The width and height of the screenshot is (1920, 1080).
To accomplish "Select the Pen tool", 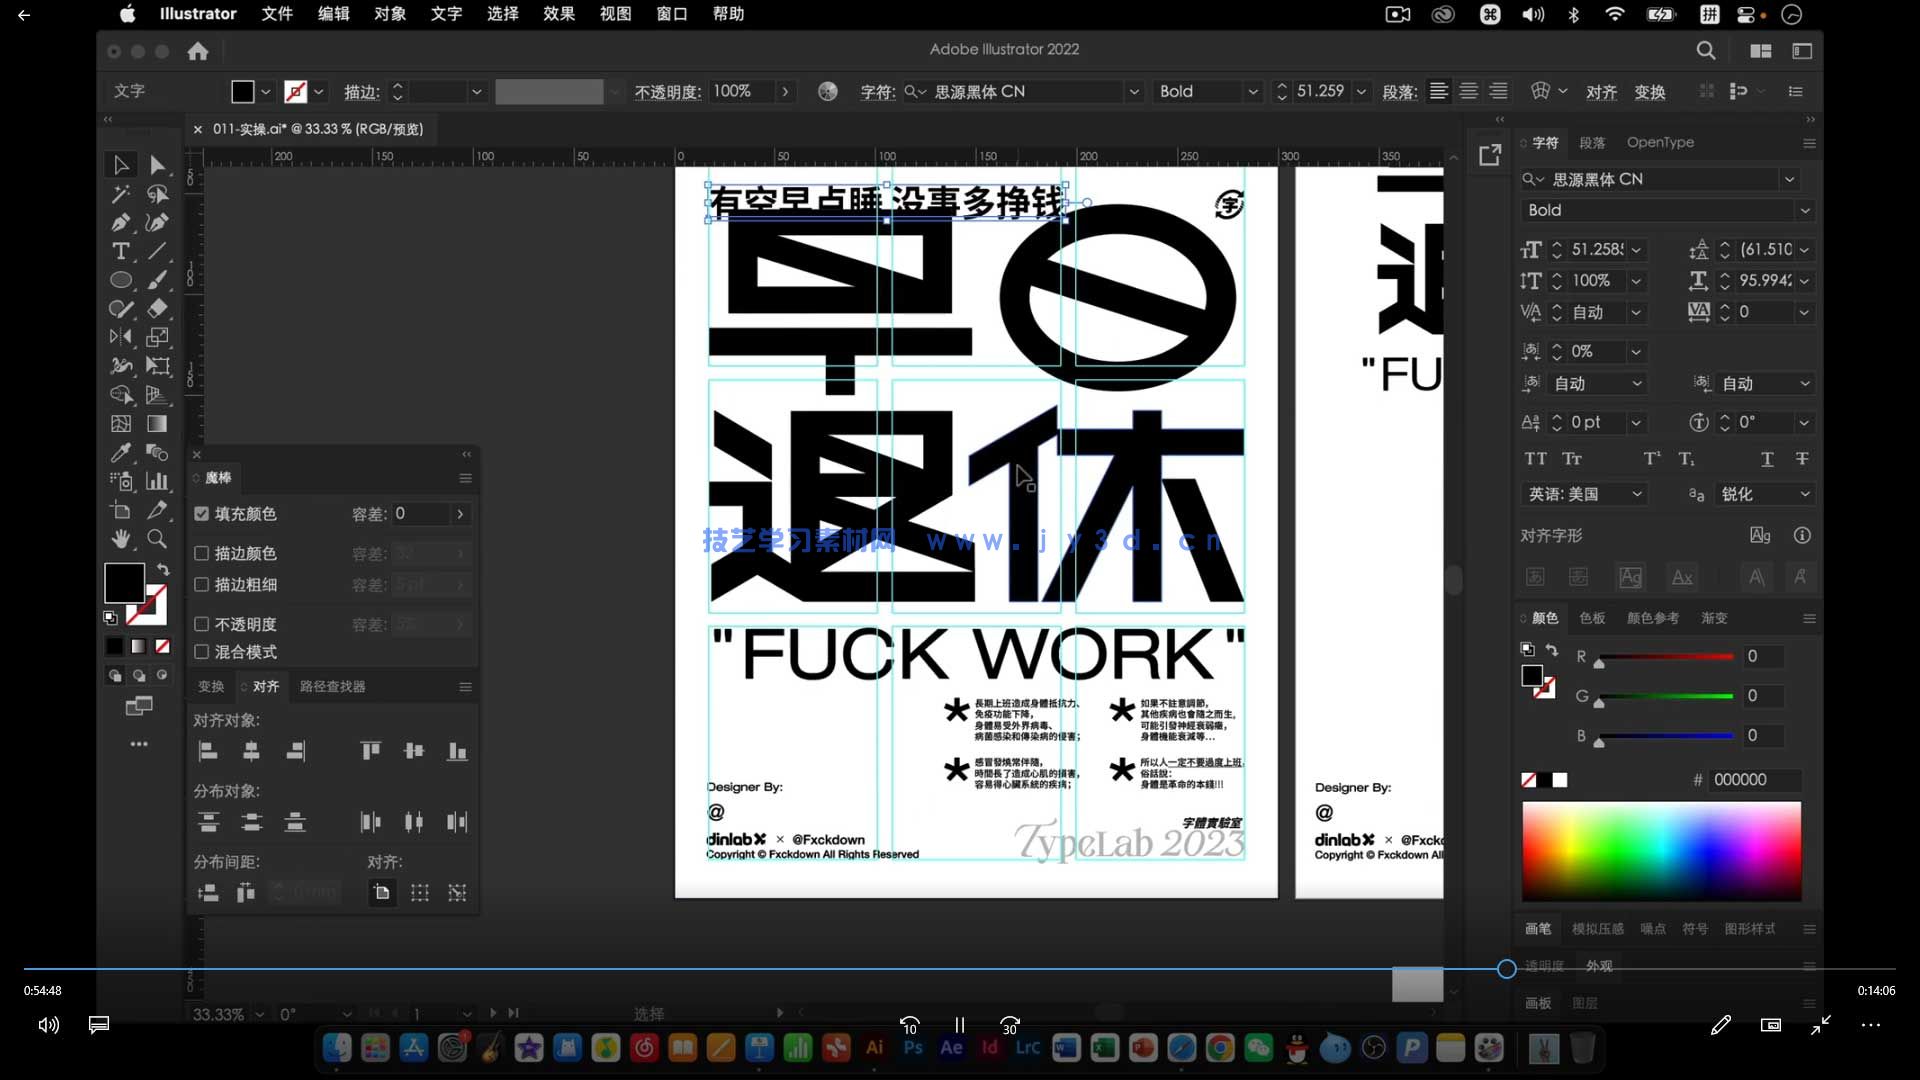I will click(121, 222).
